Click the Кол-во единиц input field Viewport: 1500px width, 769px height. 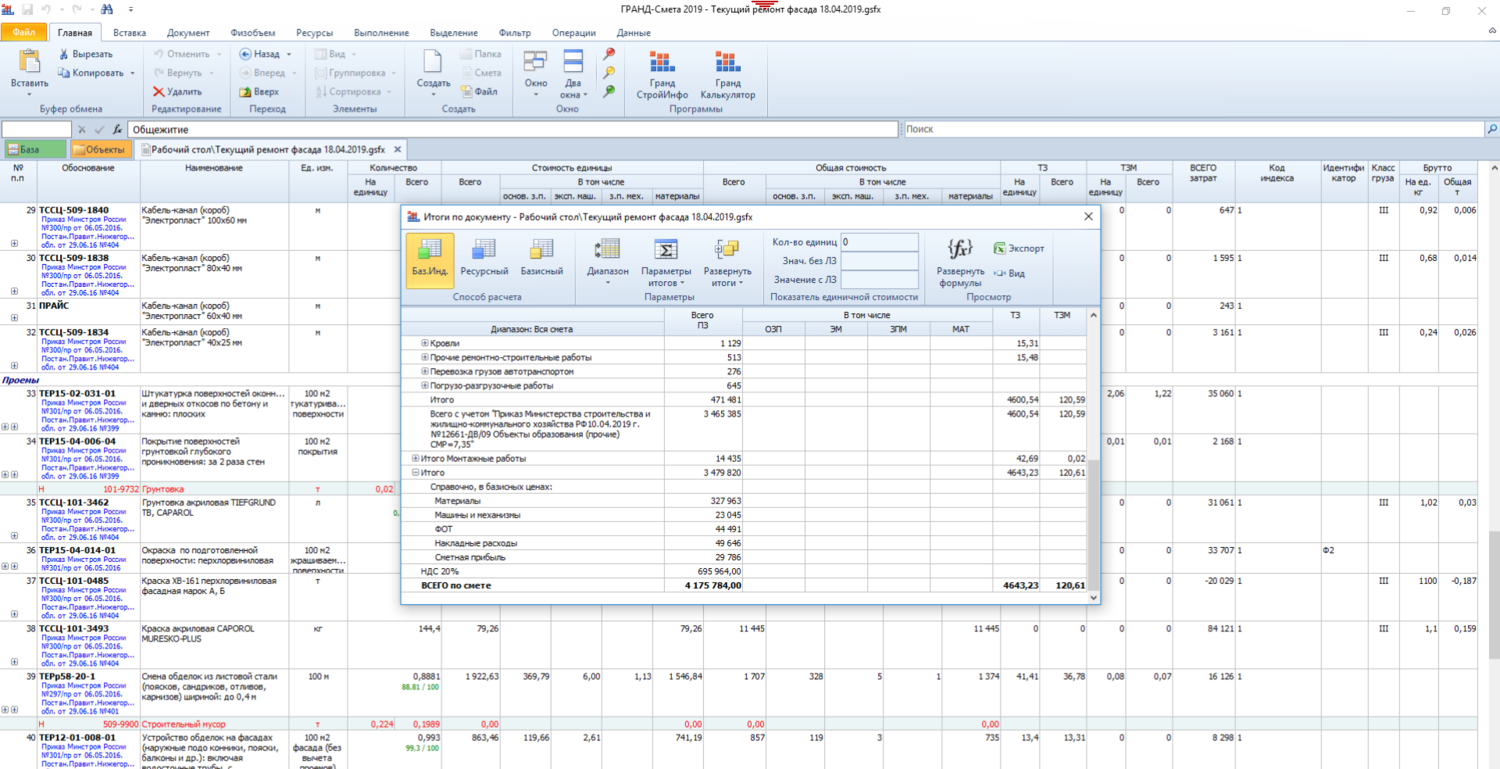879,242
